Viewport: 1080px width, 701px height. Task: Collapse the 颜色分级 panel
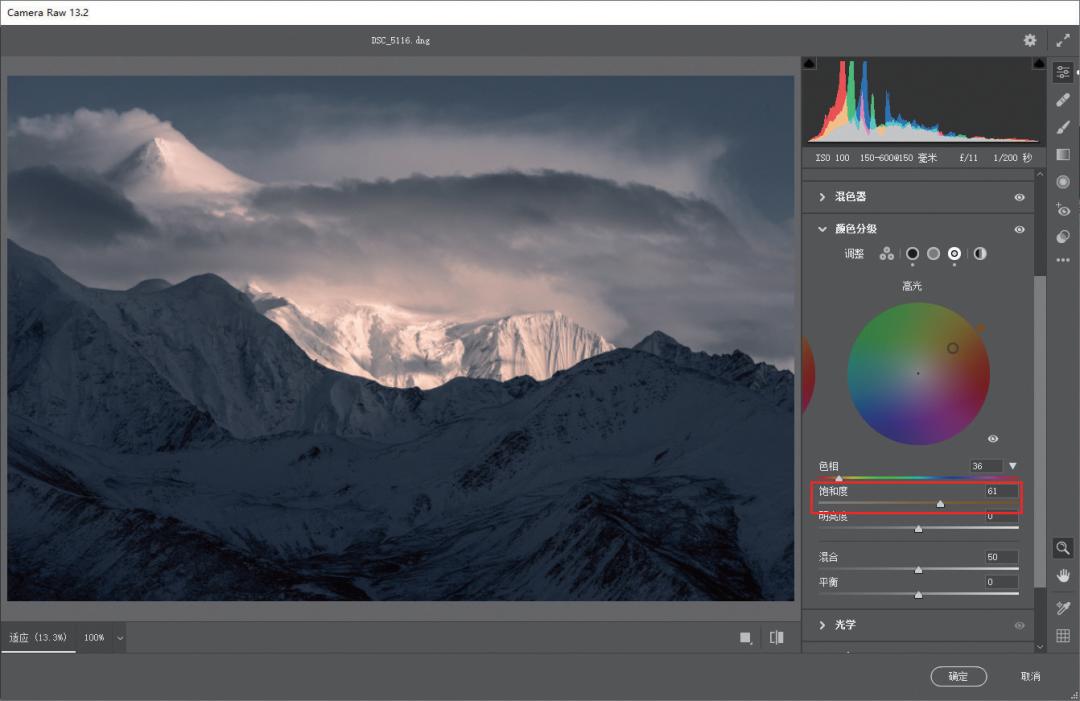pos(823,229)
